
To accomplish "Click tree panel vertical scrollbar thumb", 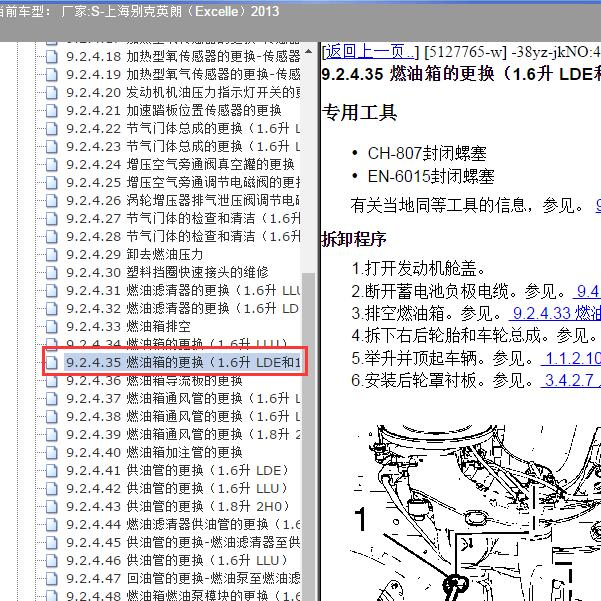I will [308, 437].
